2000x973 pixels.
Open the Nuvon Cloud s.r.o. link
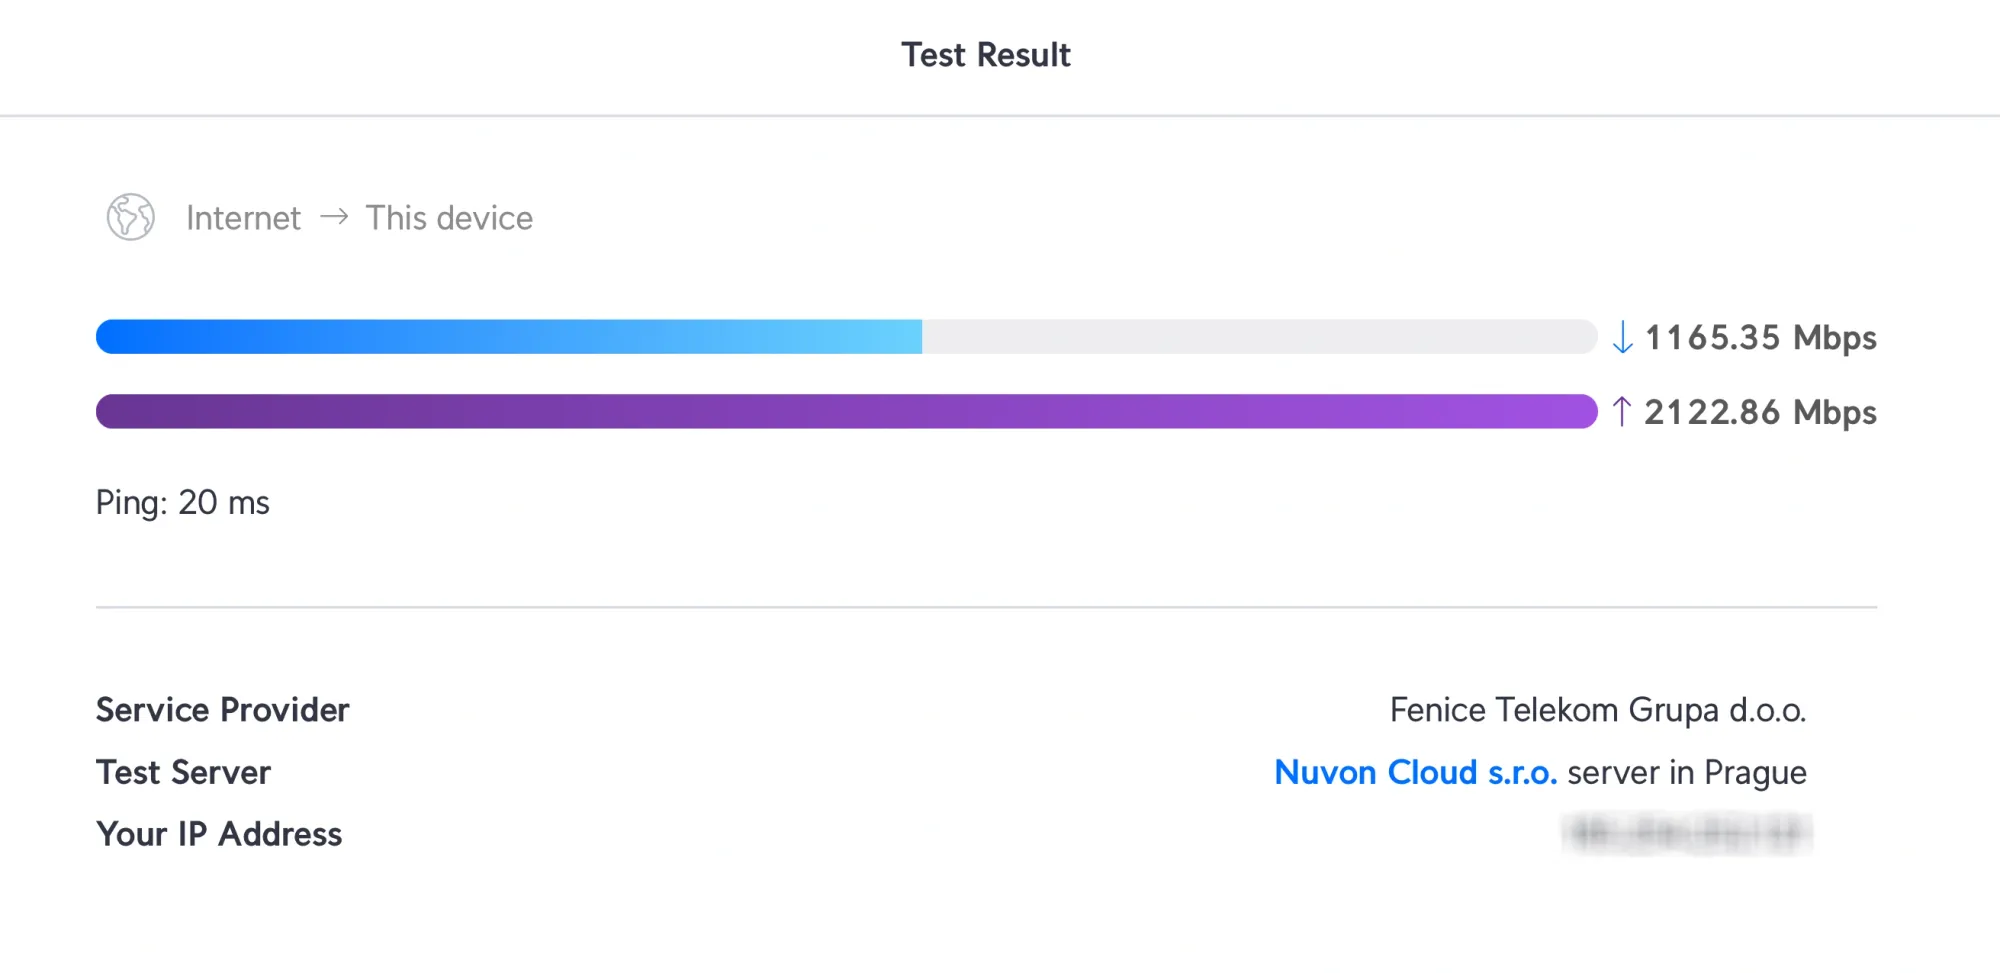1415,772
